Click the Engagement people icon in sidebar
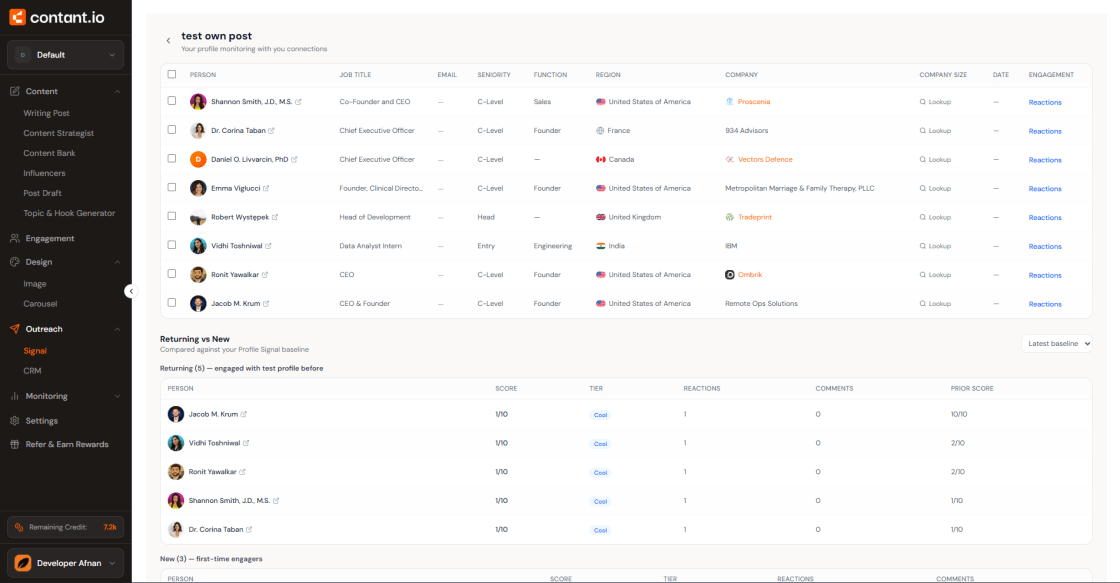The image size is (1120, 583). pyautogui.click(x=14, y=239)
